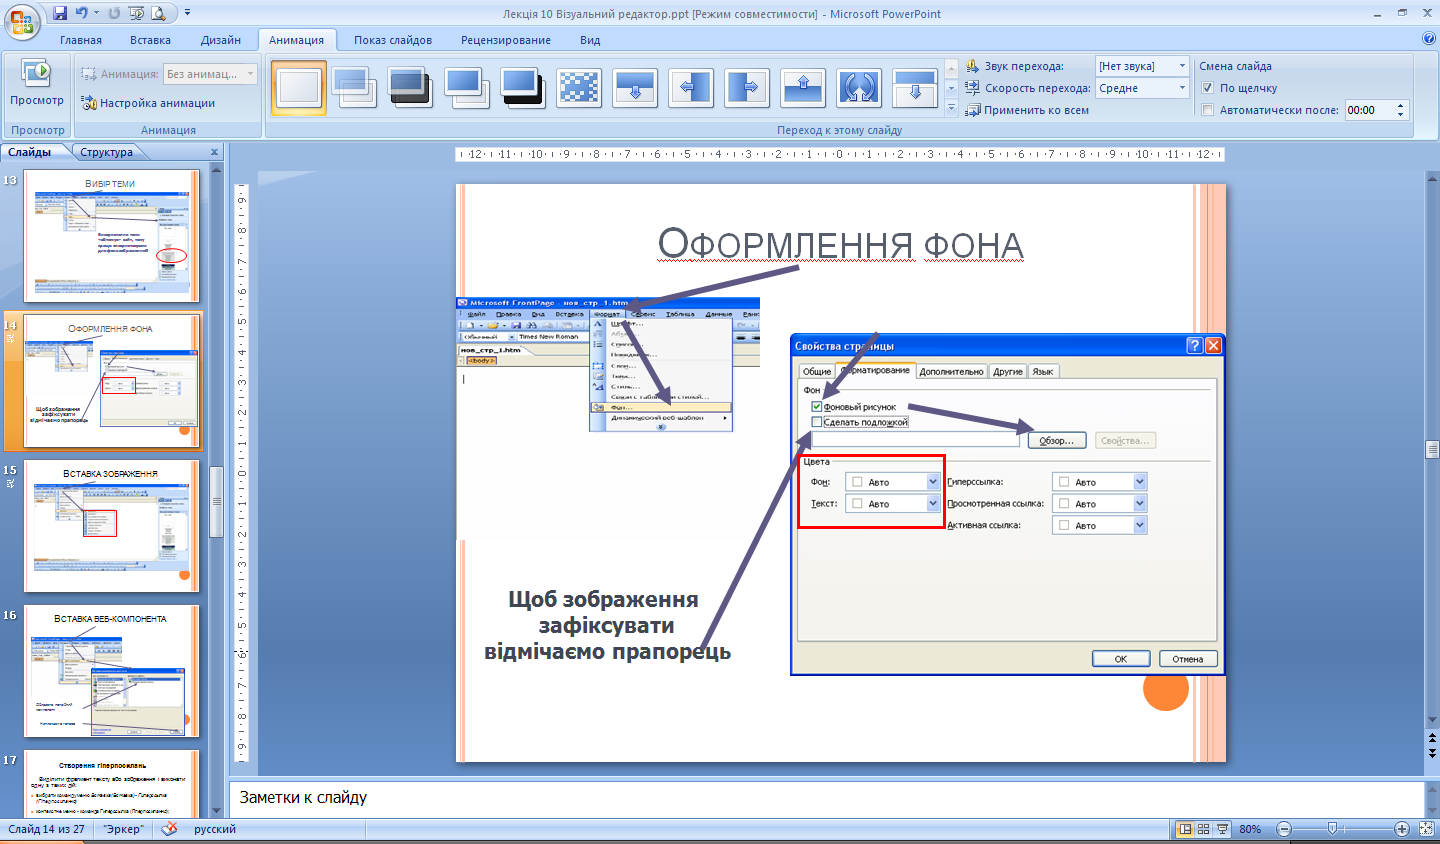This screenshot has height=844, width=1440.
Task: Click fit slide to window icon
Action: click(x=1426, y=829)
